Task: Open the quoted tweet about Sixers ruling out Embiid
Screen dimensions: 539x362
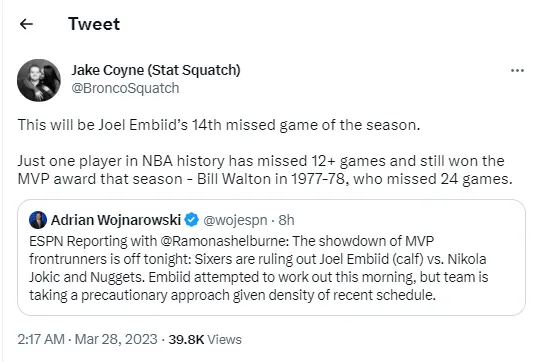Action: [x=271, y=257]
